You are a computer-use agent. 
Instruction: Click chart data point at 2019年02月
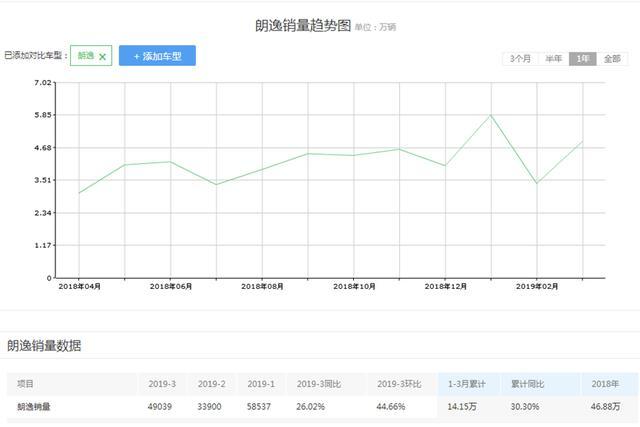[537, 183]
